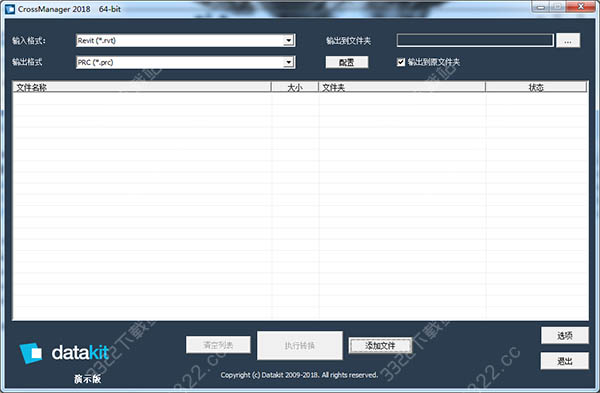Open the 选项 options button

coord(564,336)
